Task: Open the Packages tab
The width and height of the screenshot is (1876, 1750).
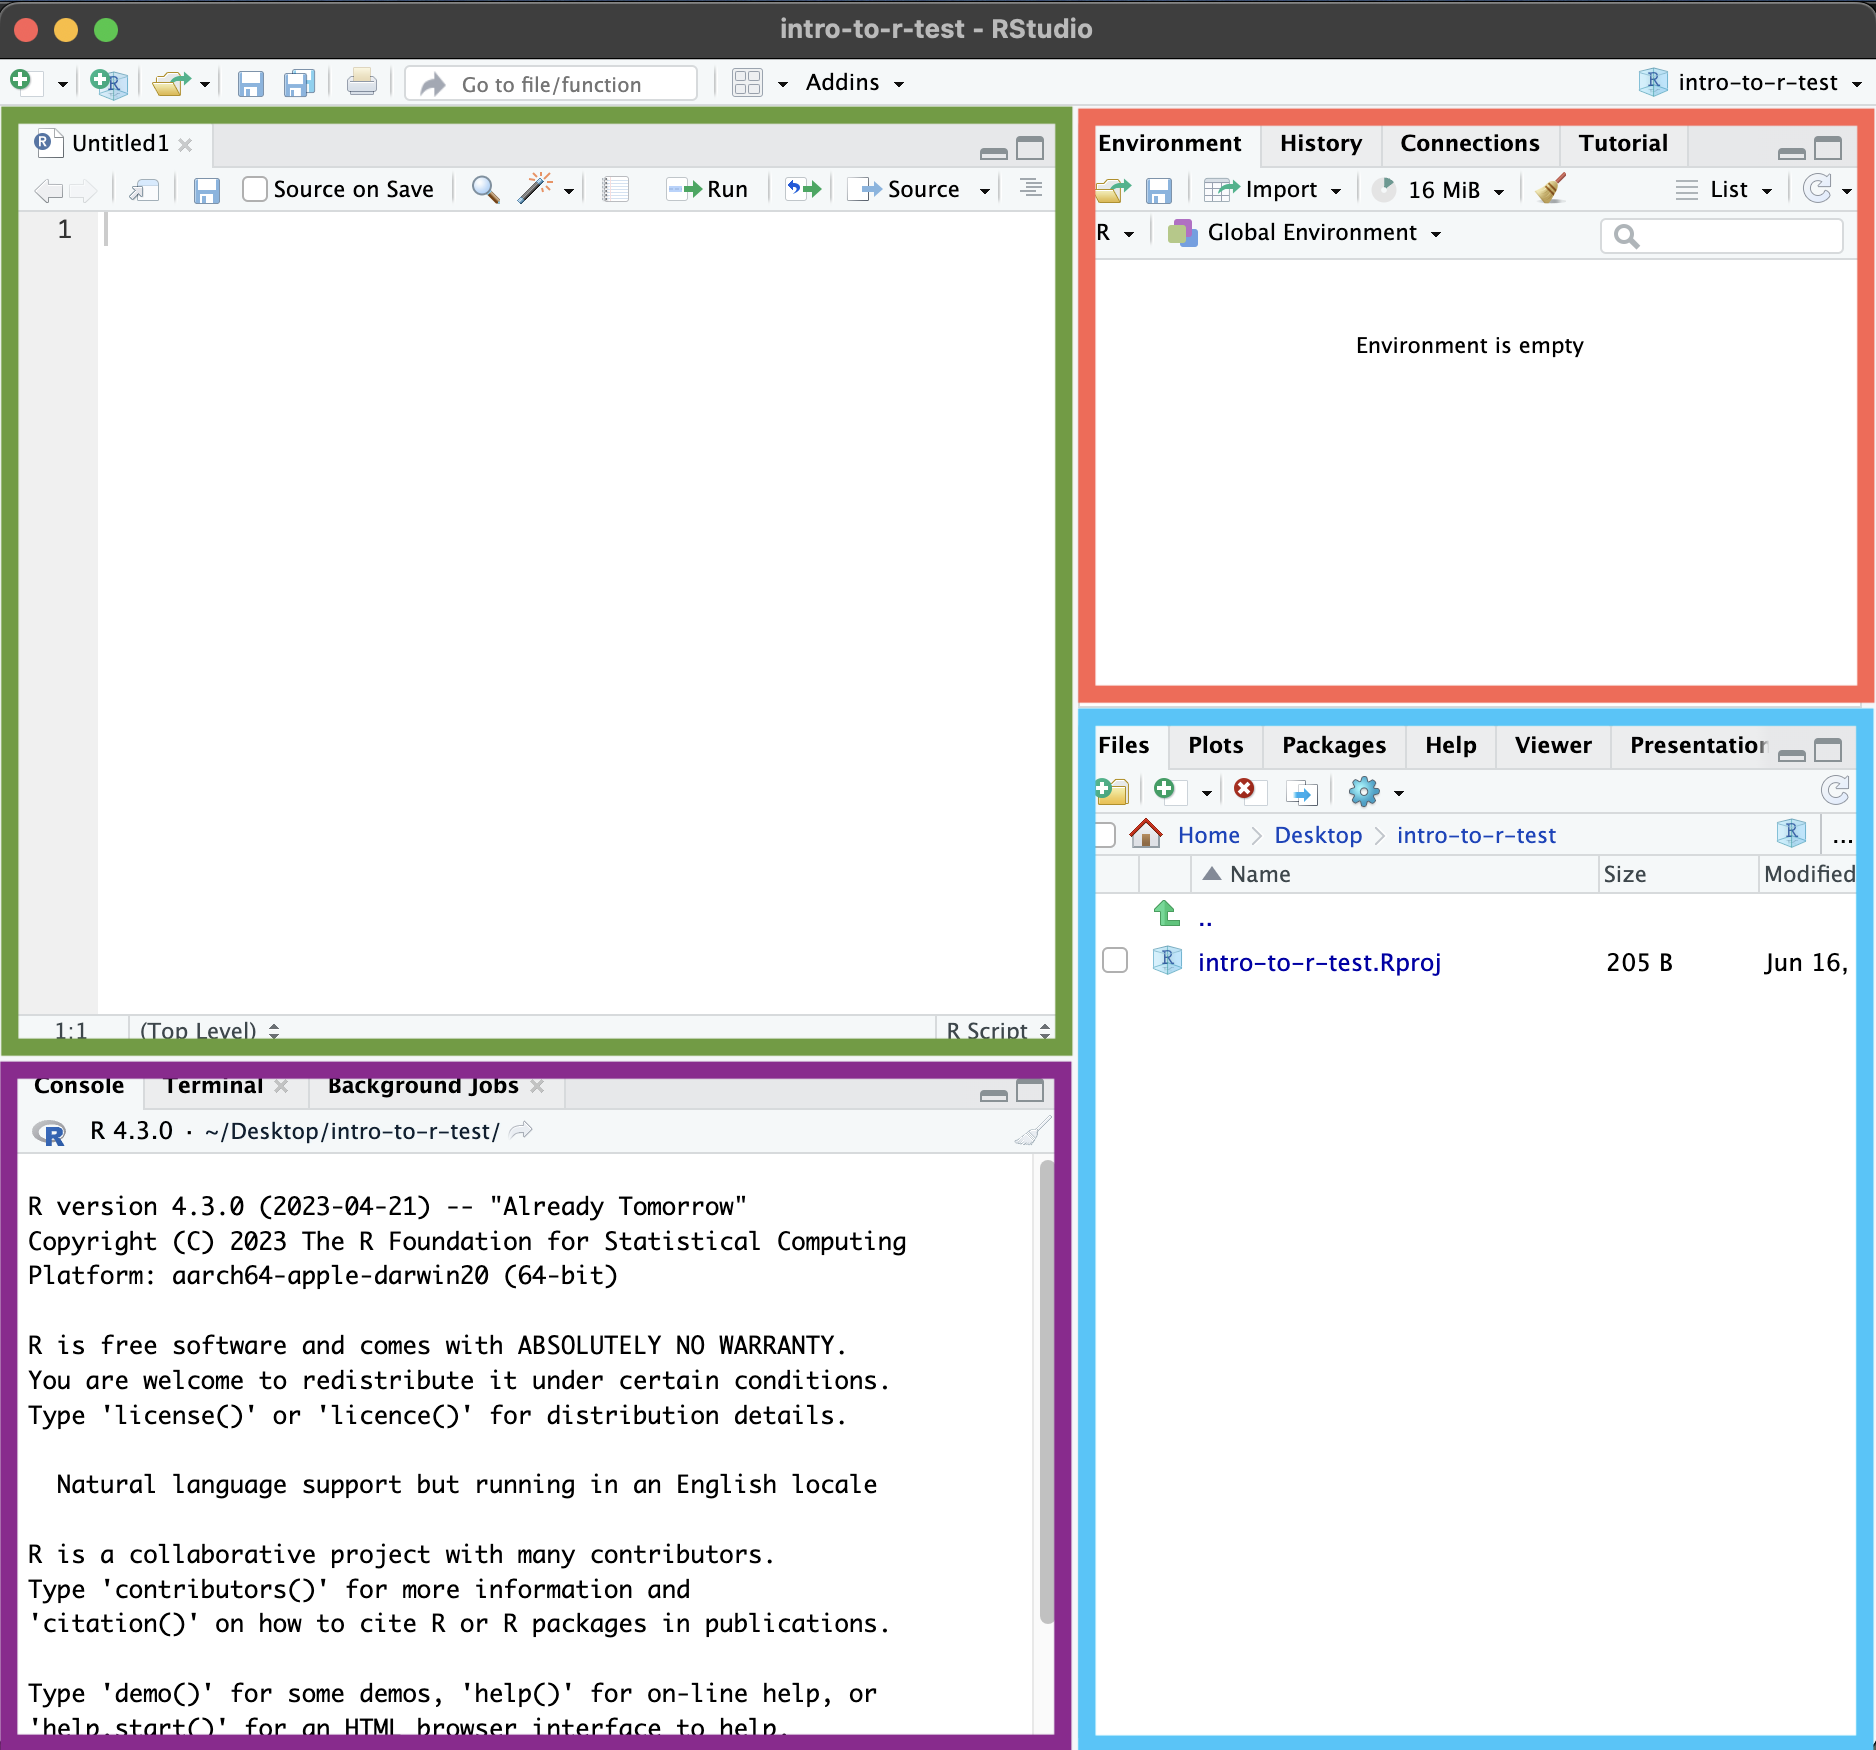Action: click(x=1333, y=745)
